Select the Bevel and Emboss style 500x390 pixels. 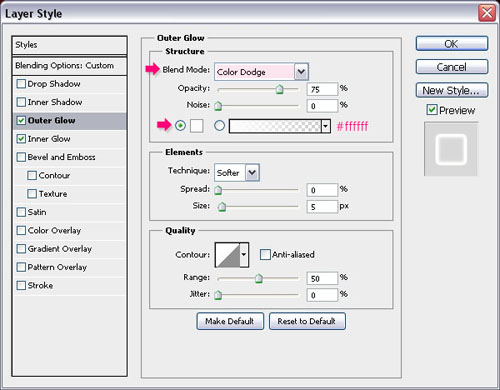(61, 157)
